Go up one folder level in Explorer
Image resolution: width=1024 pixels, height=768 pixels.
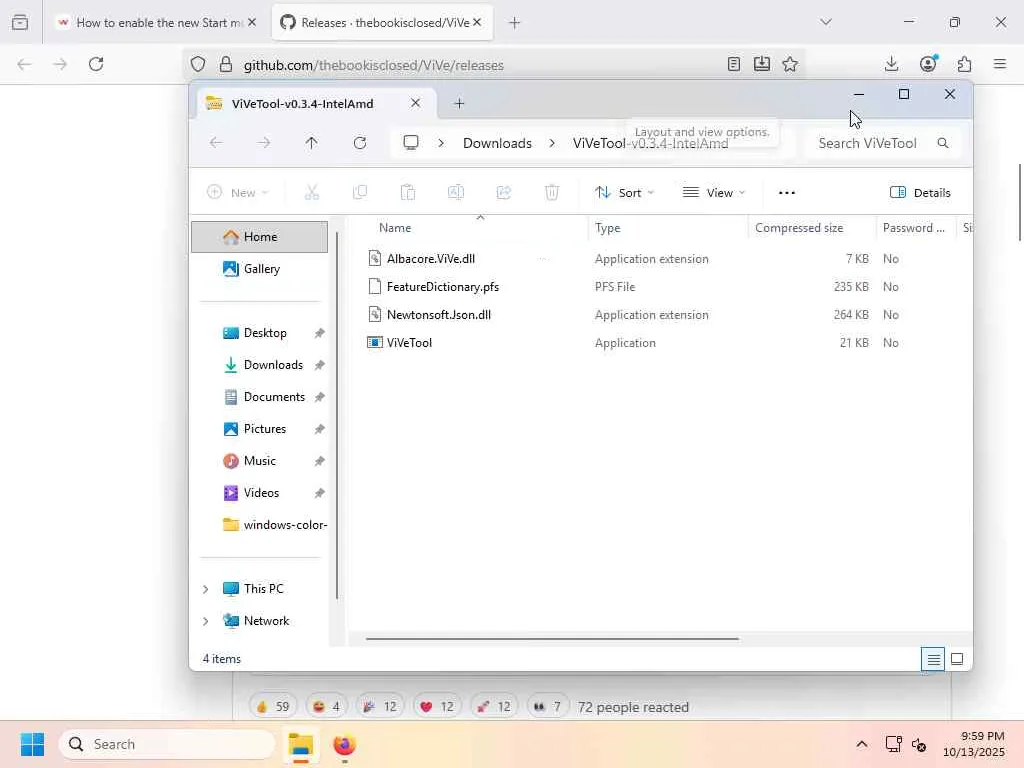(x=312, y=143)
